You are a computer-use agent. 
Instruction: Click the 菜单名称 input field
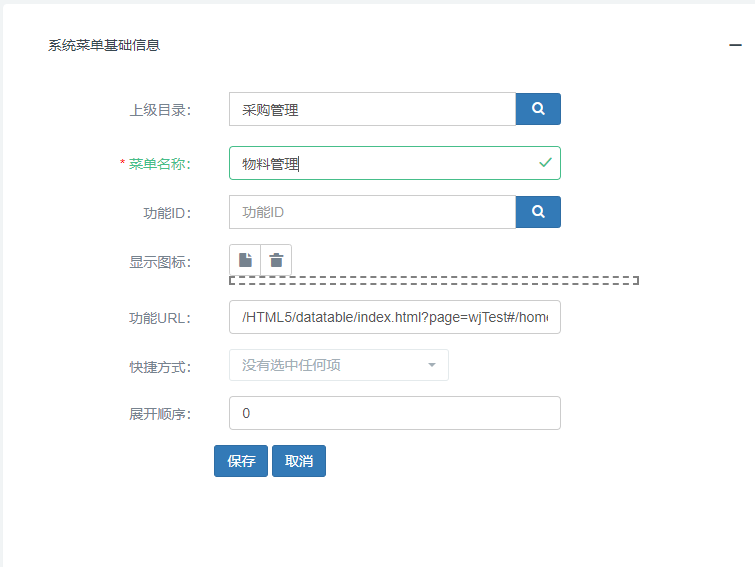395,163
